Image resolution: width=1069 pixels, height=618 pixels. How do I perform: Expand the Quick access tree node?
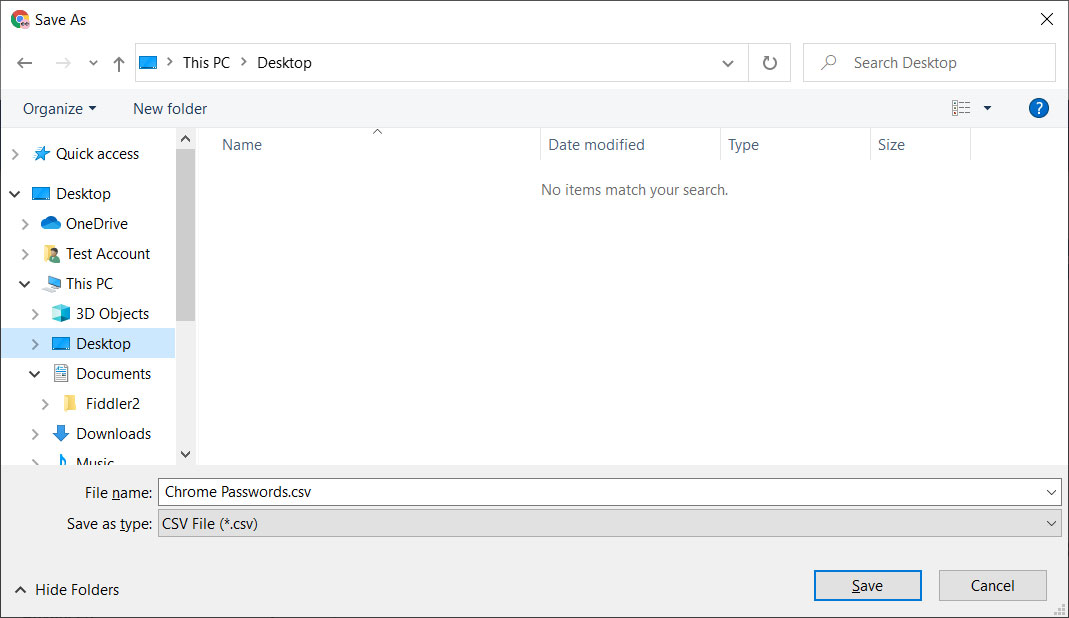coord(15,154)
